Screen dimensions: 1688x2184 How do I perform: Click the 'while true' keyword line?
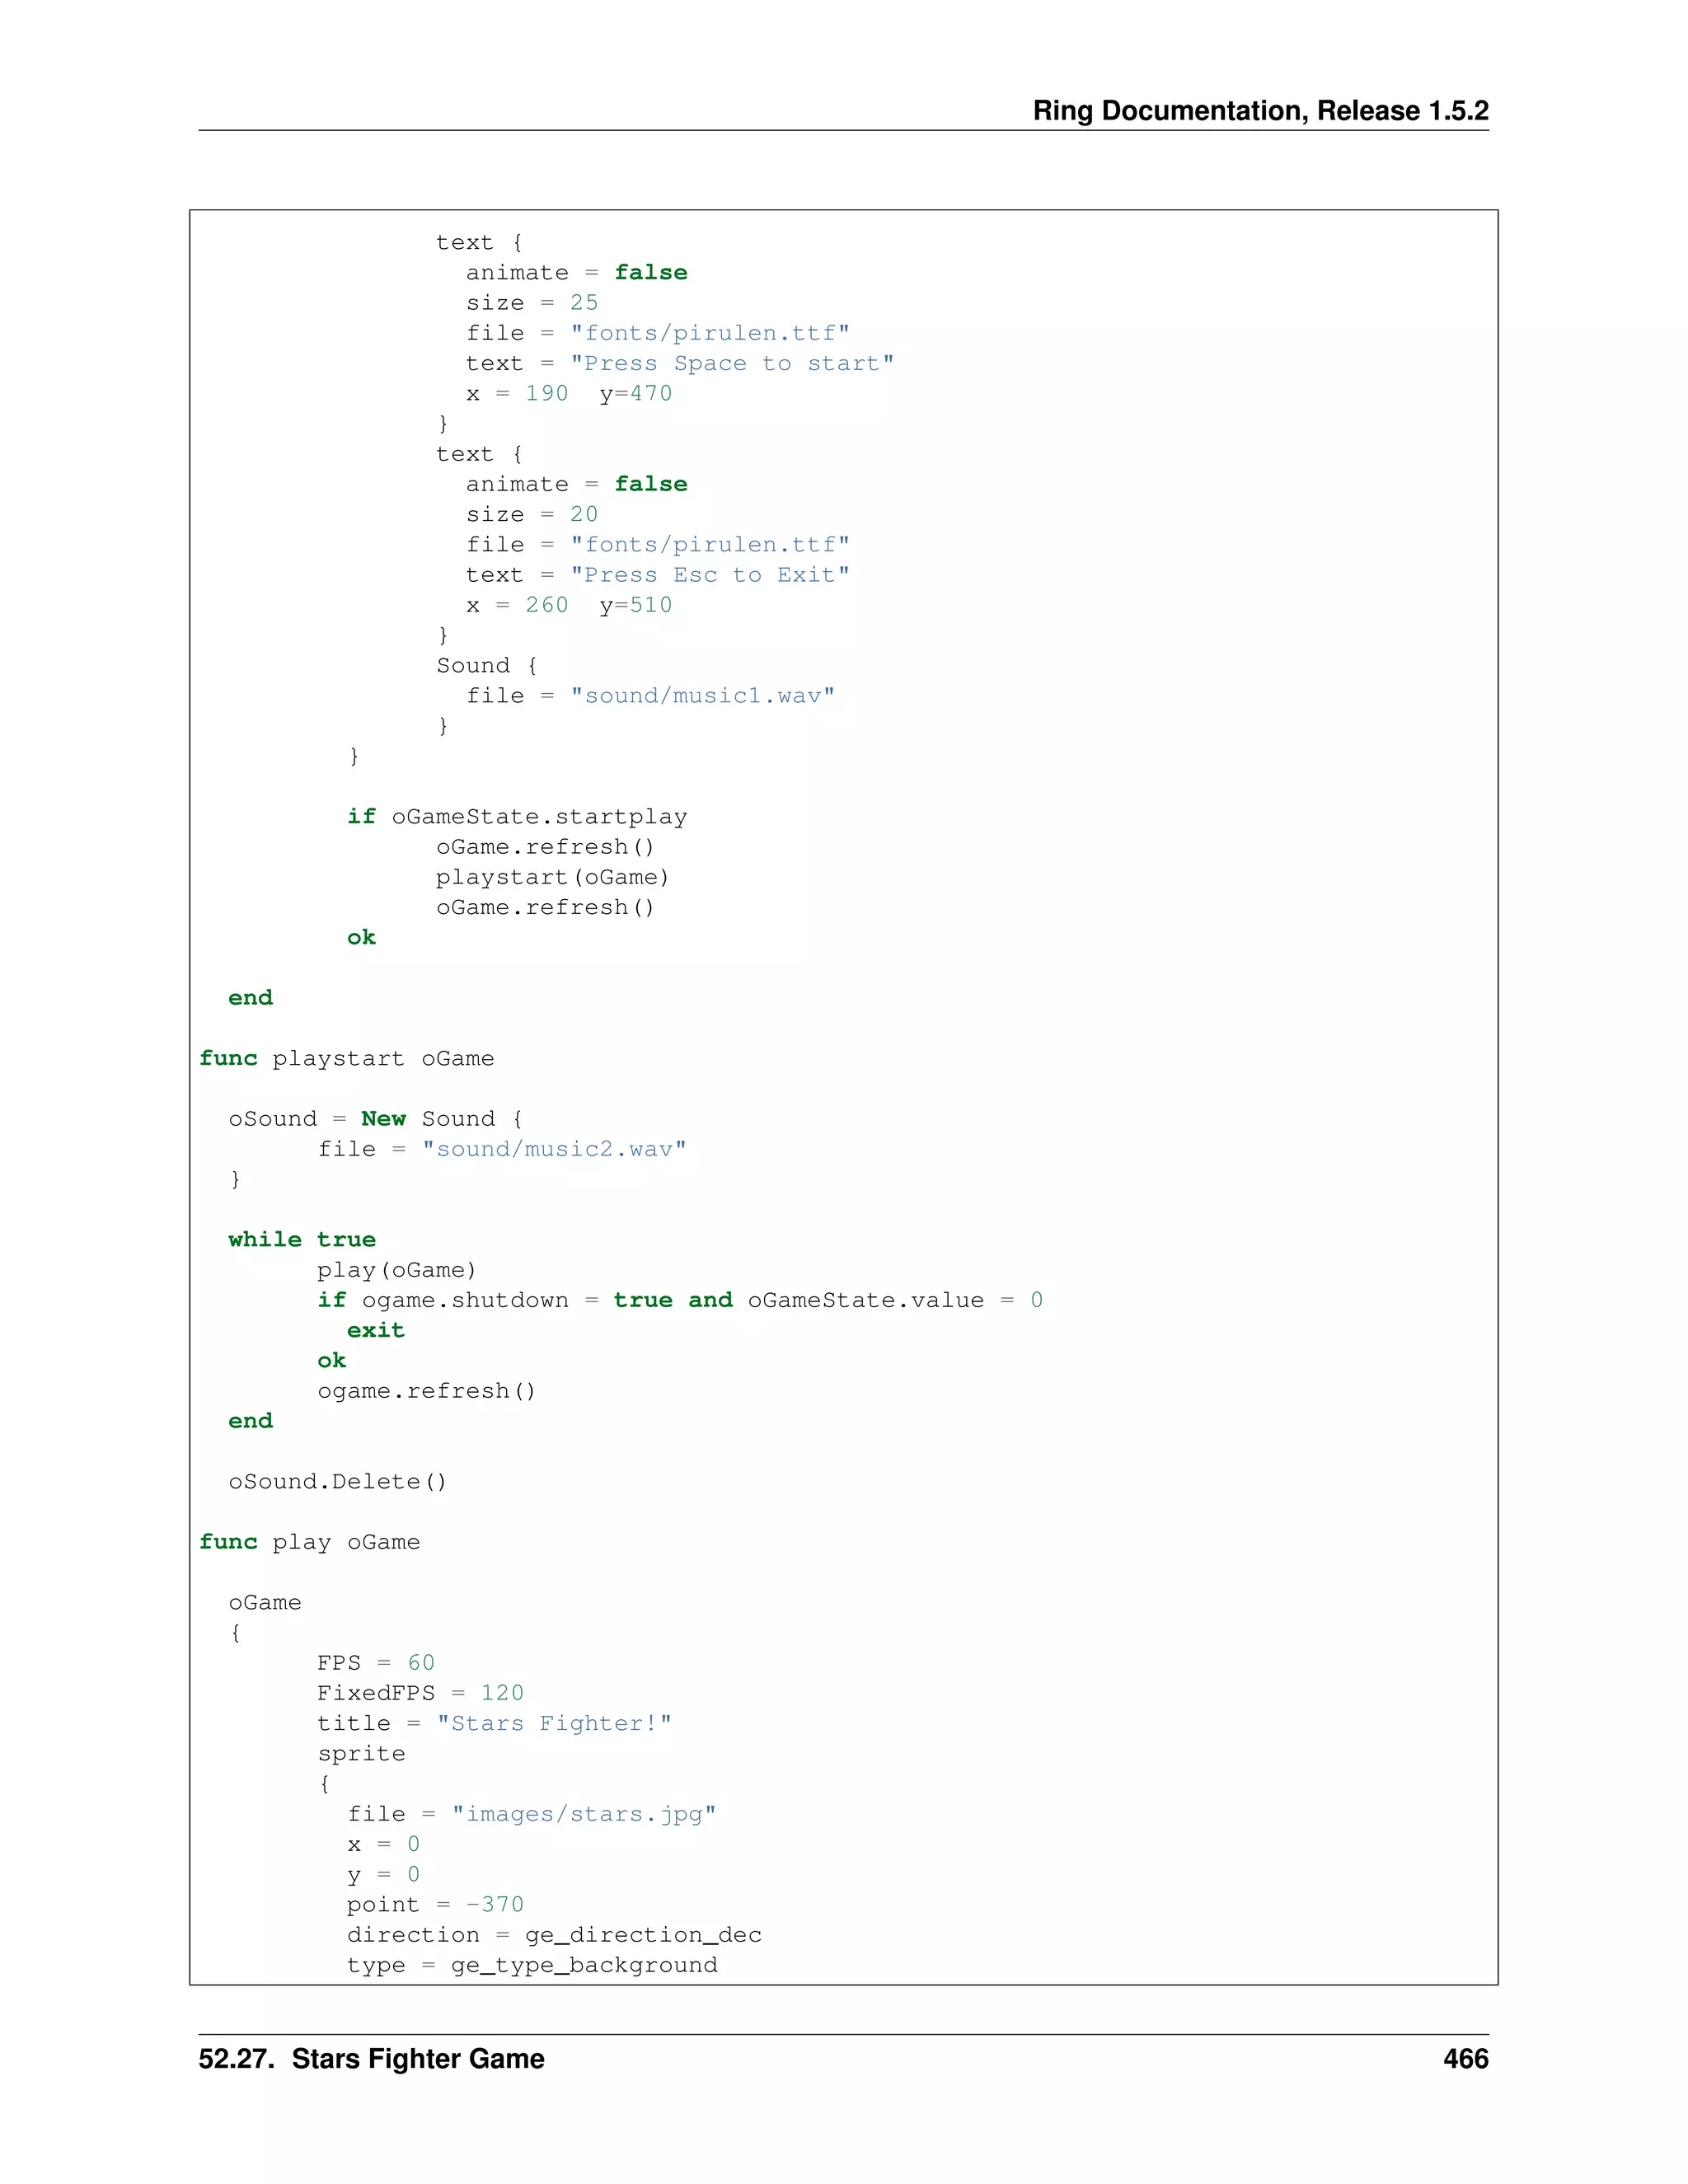click(x=301, y=1239)
